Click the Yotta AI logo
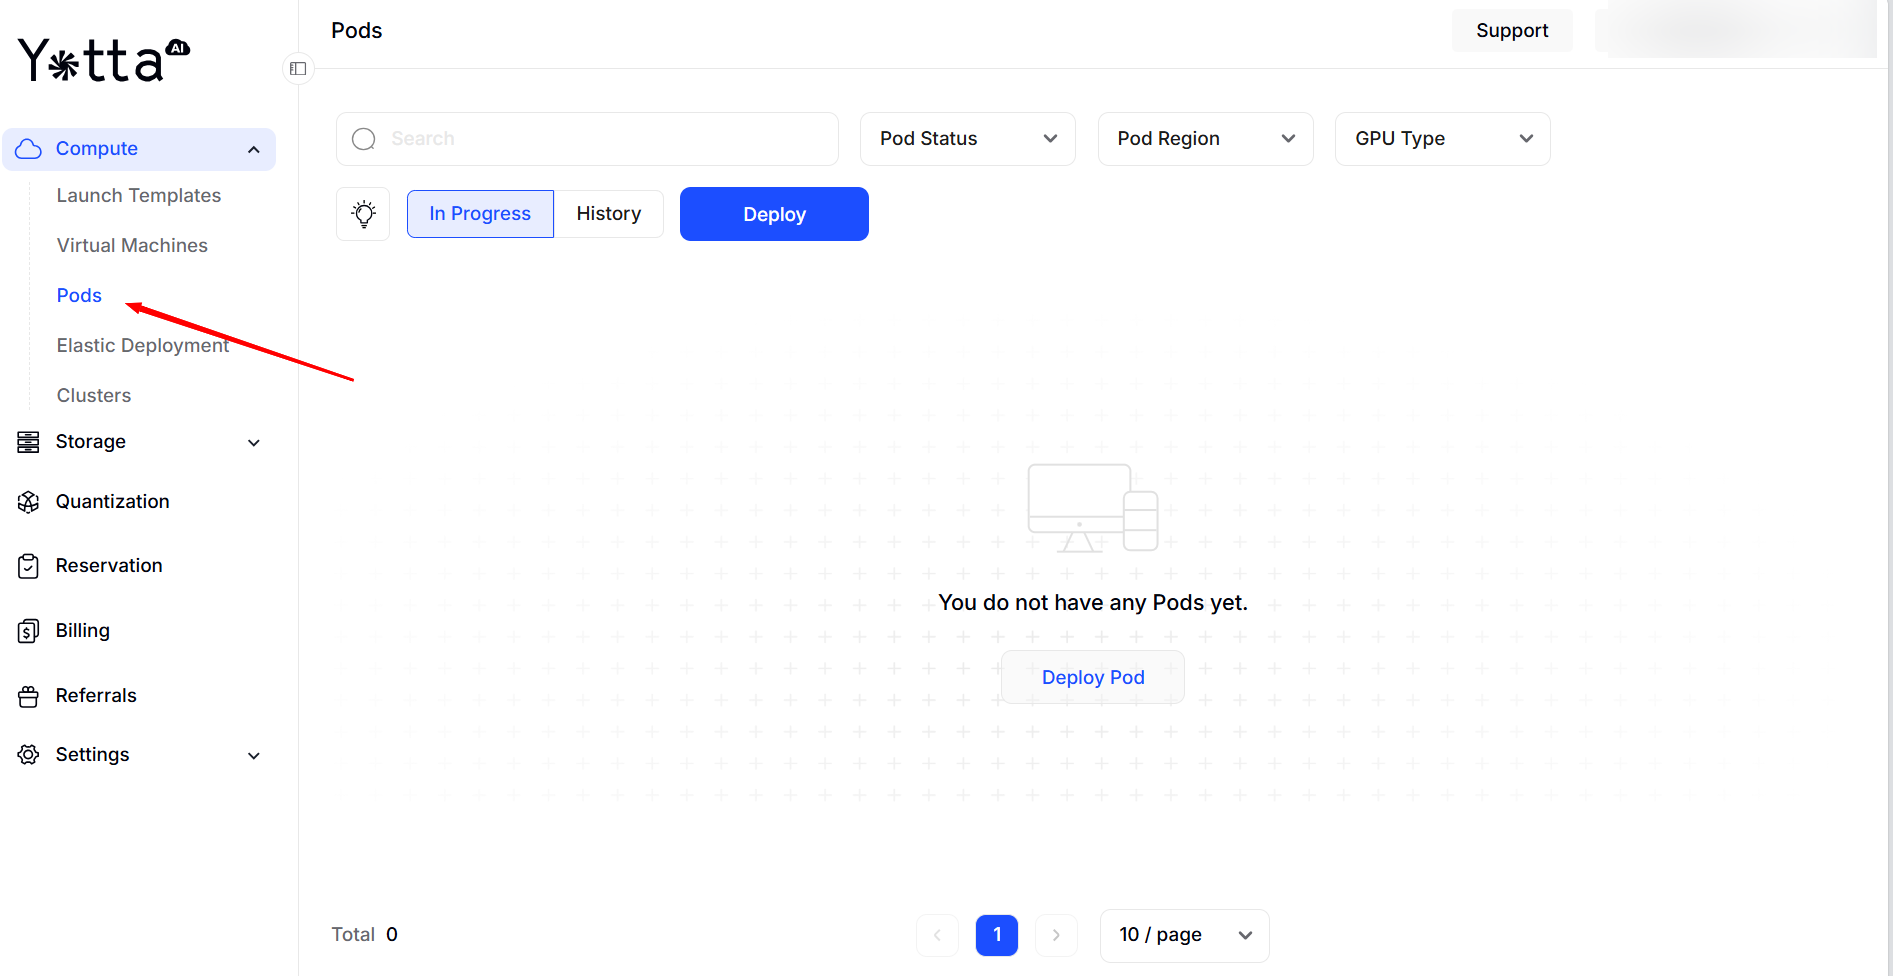1893x976 pixels. pyautogui.click(x=103, y=60)
